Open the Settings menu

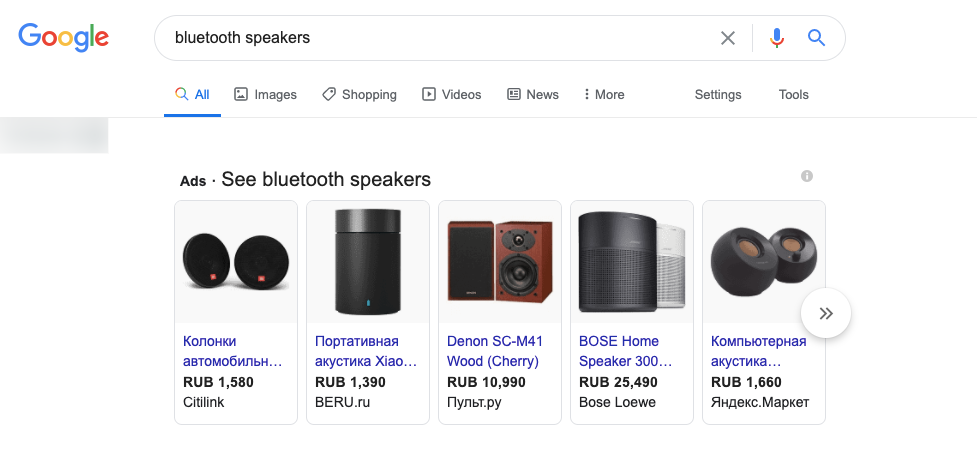718,95
